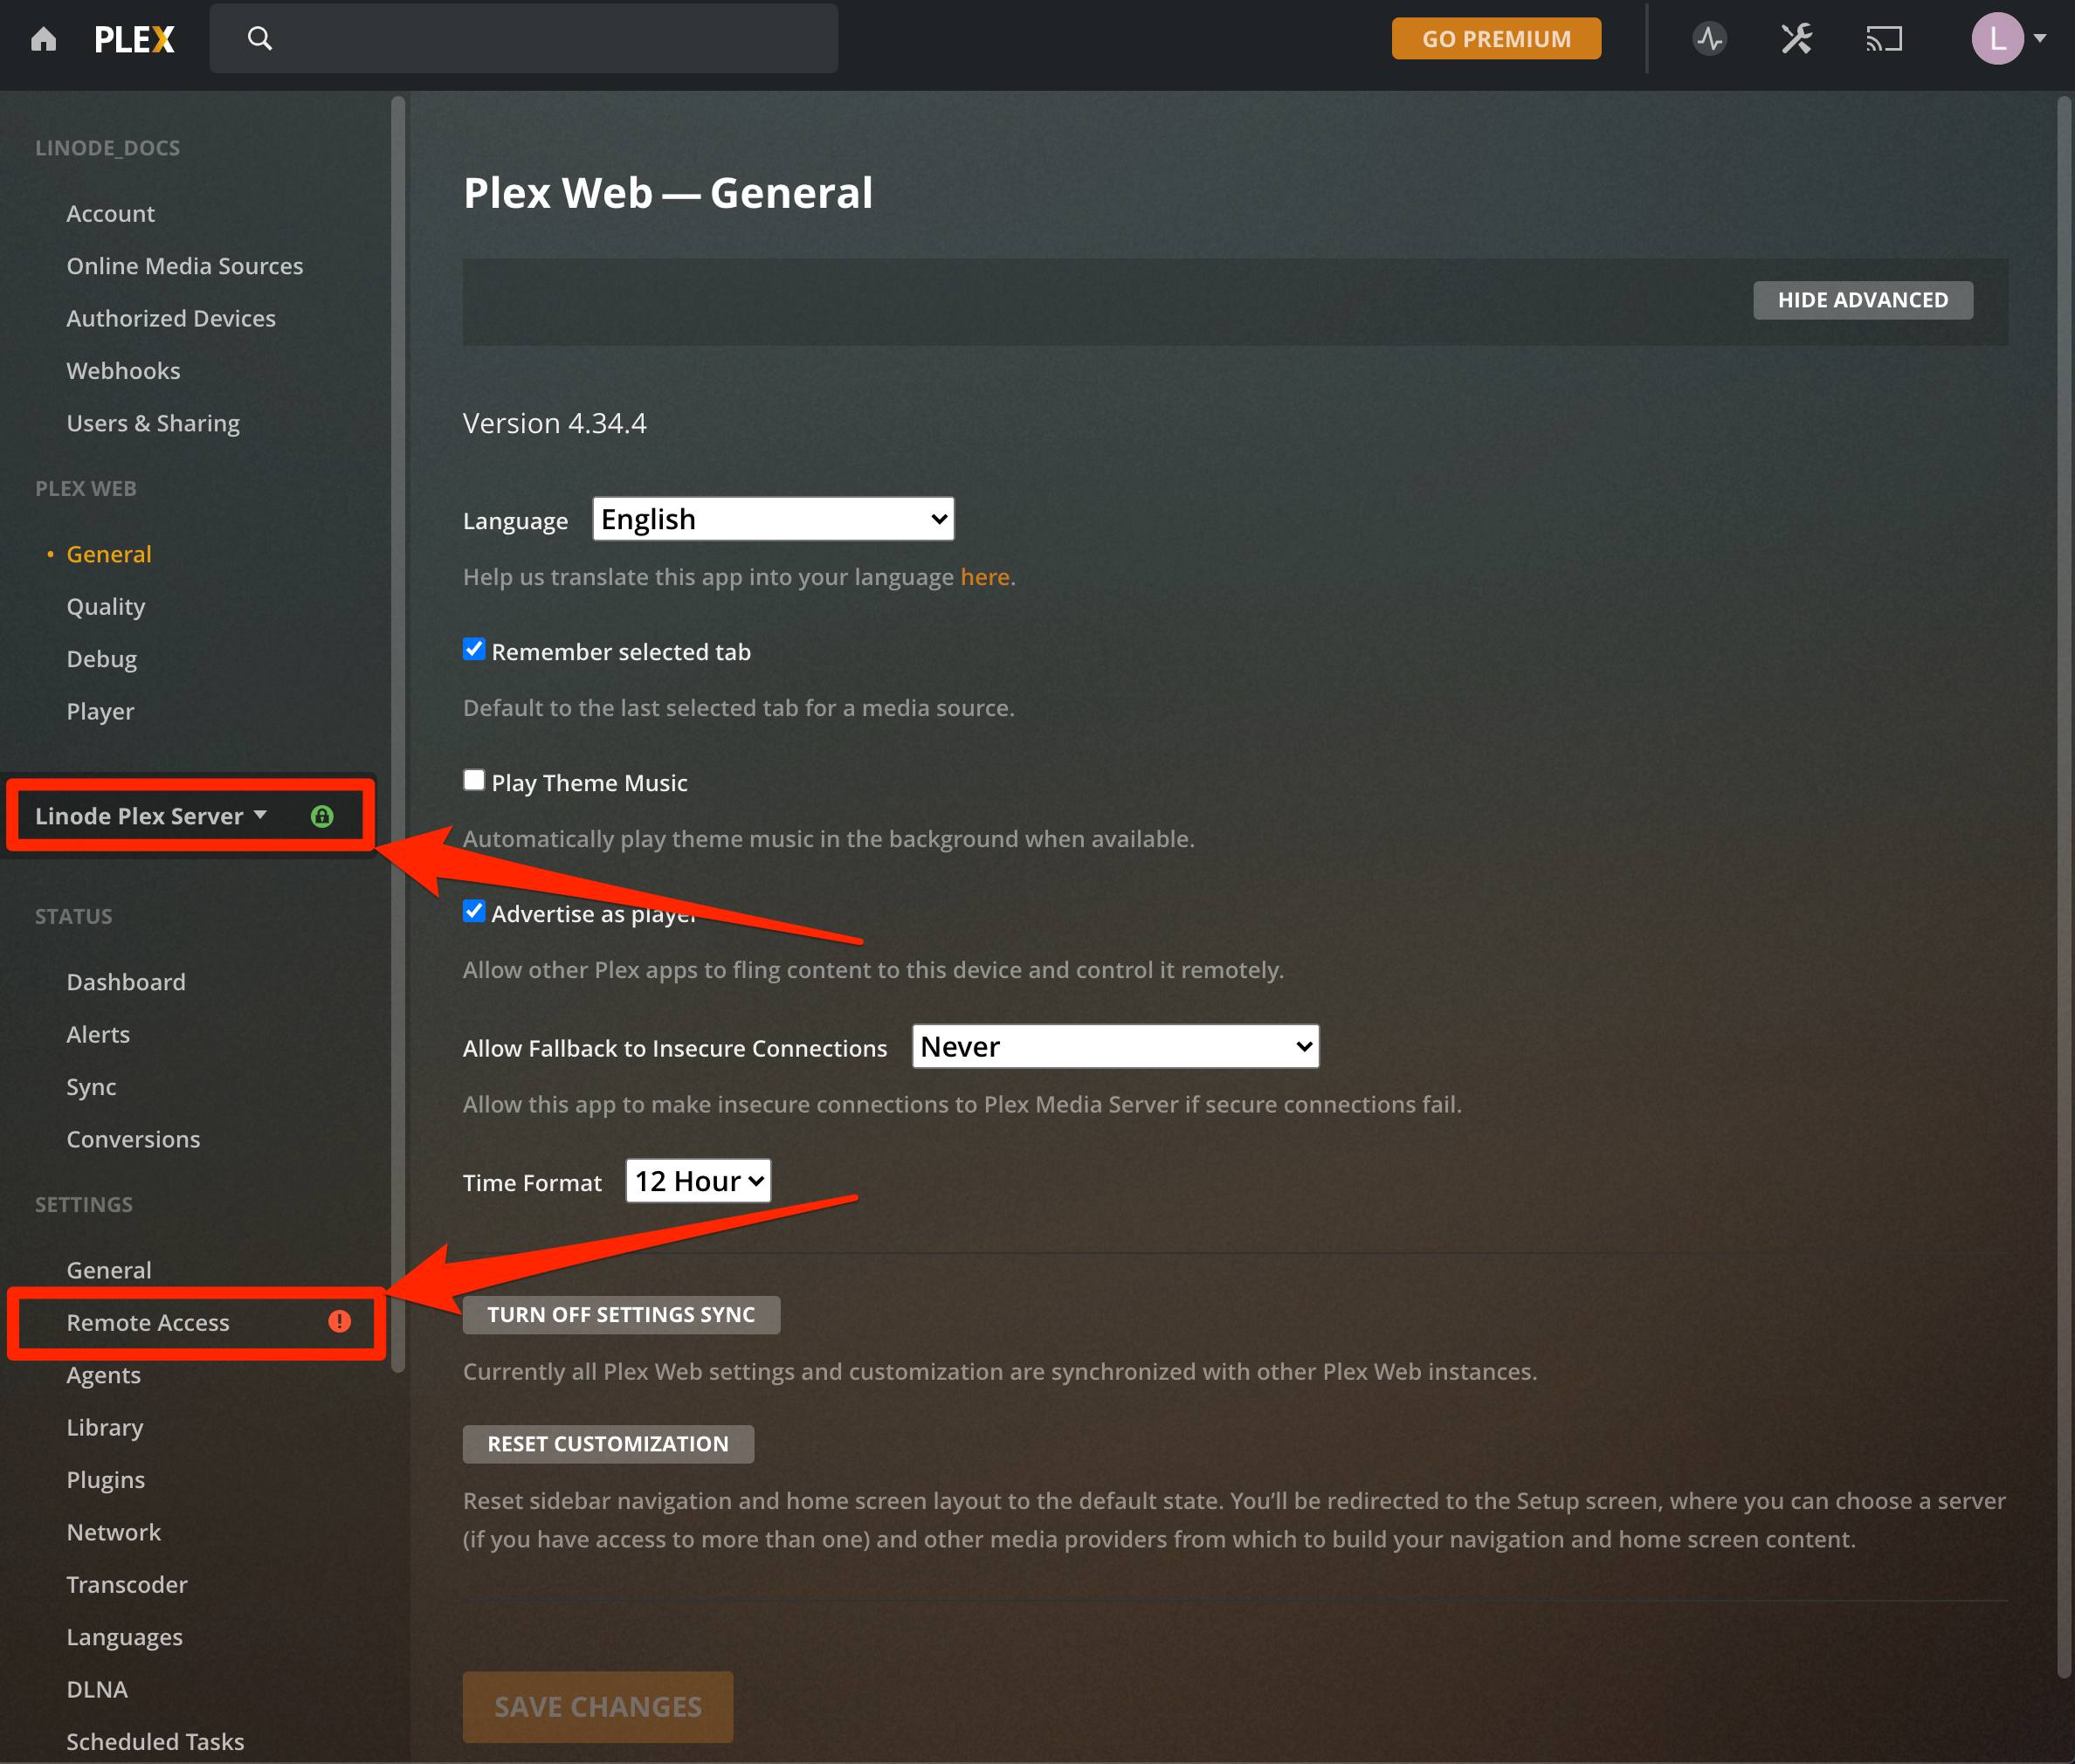
Task: Open the Transcoder settings section
Action: pos(127,1584)
